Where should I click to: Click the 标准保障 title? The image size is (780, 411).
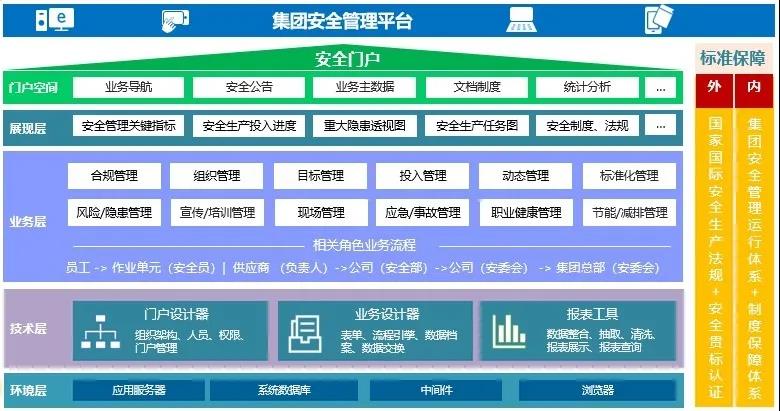point(732,58)
